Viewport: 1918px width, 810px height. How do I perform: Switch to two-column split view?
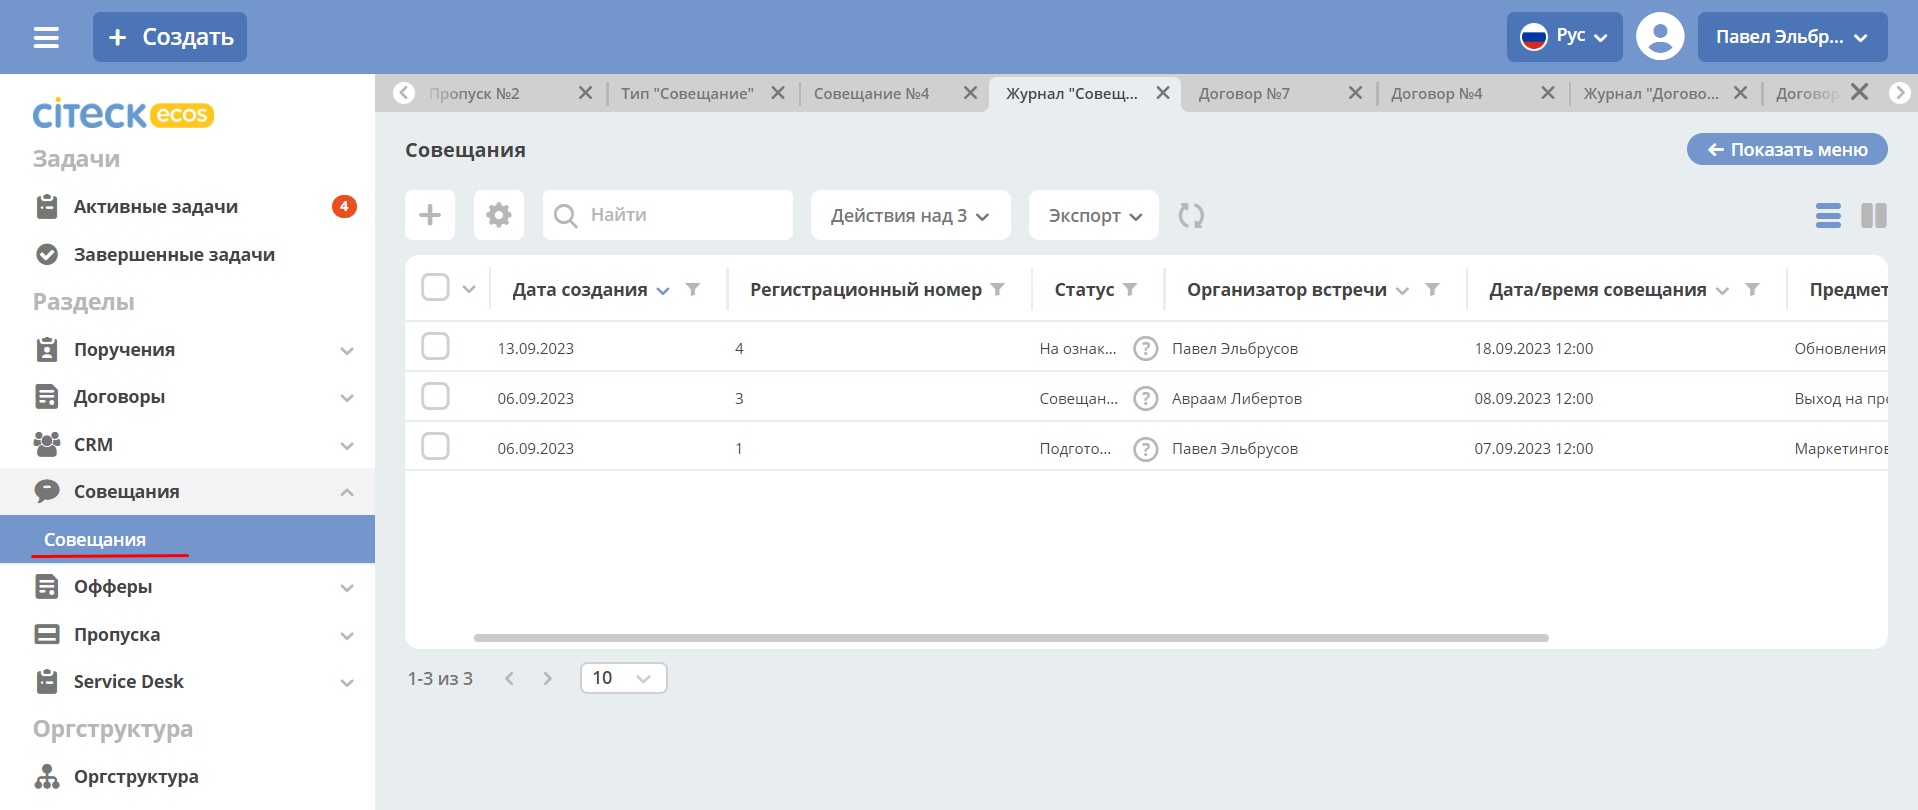[x=1873, y=215]
